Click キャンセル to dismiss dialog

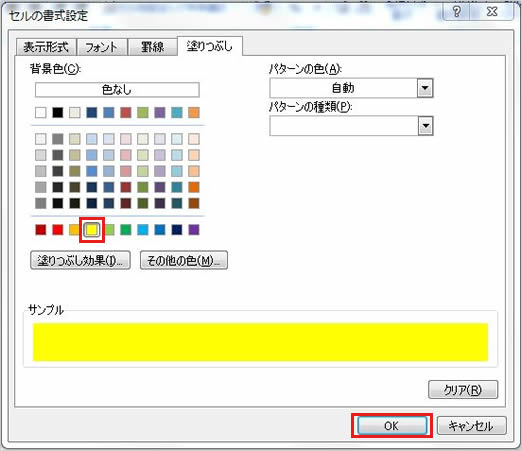471,426
